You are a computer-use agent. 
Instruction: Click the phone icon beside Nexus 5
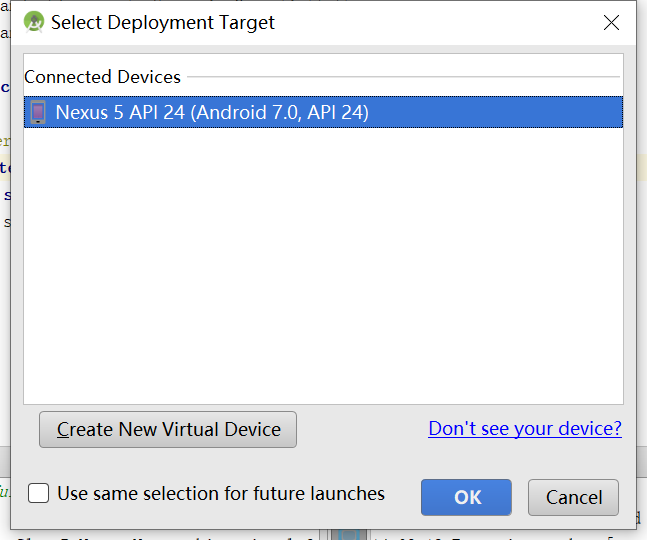click(x=38, y=112)
